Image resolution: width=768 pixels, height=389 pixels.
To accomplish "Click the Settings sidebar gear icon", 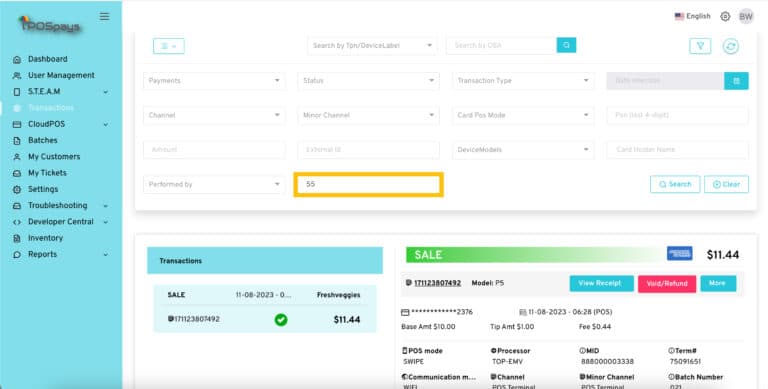I will coord(17,189).
